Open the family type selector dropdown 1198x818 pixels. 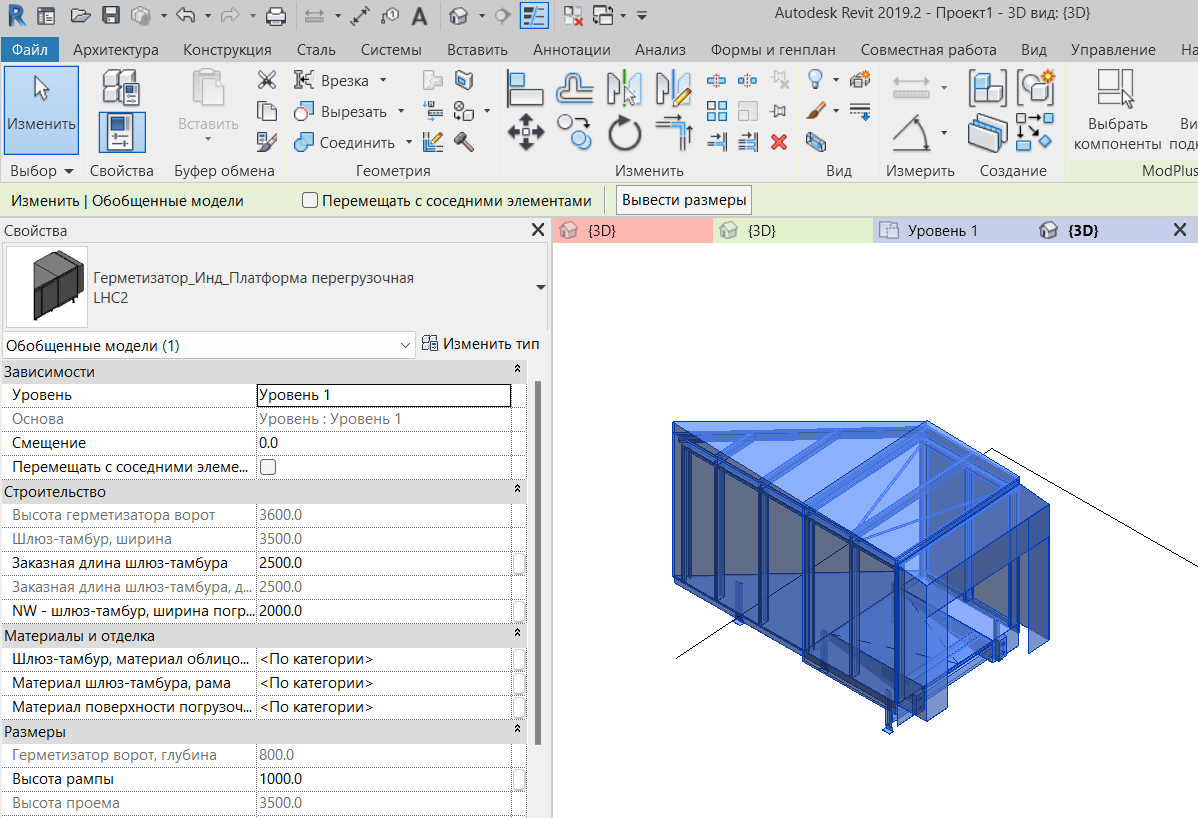(x=541, y=287)
